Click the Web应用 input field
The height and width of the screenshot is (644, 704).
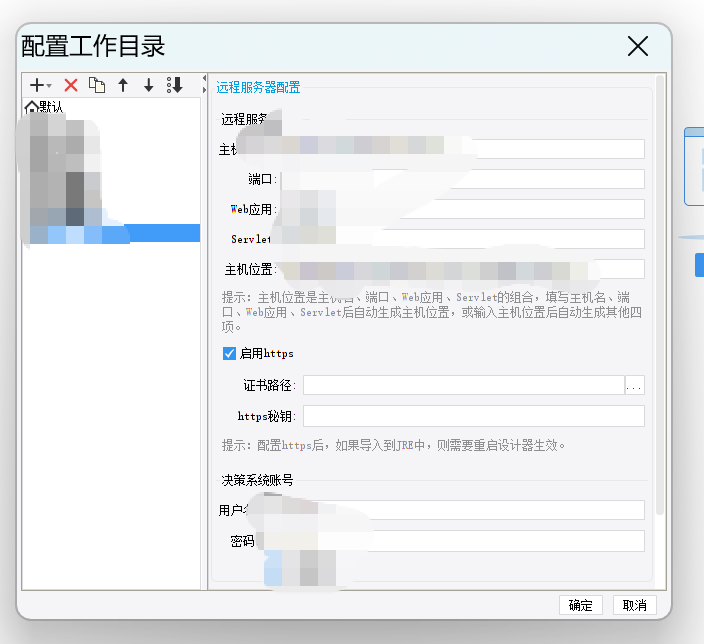[462, 209]
